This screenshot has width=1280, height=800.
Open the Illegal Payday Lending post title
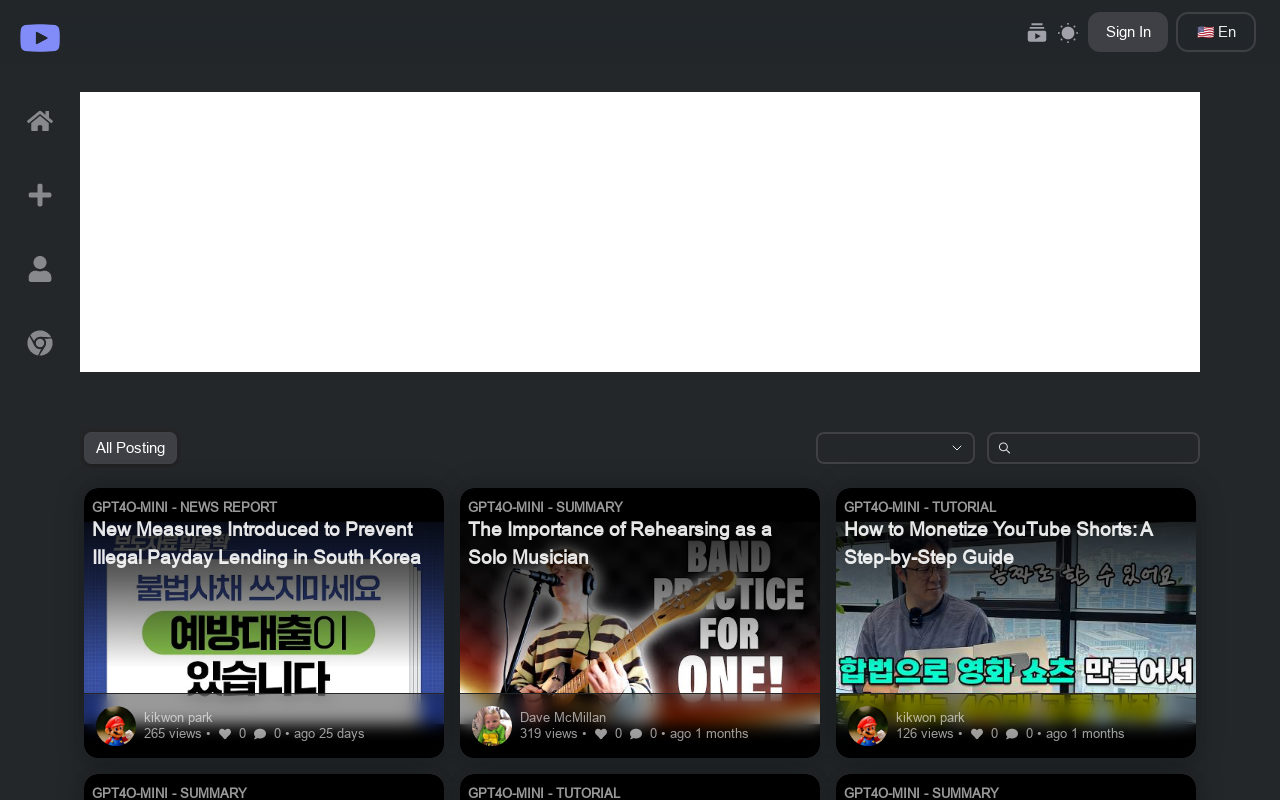point(256,543)
